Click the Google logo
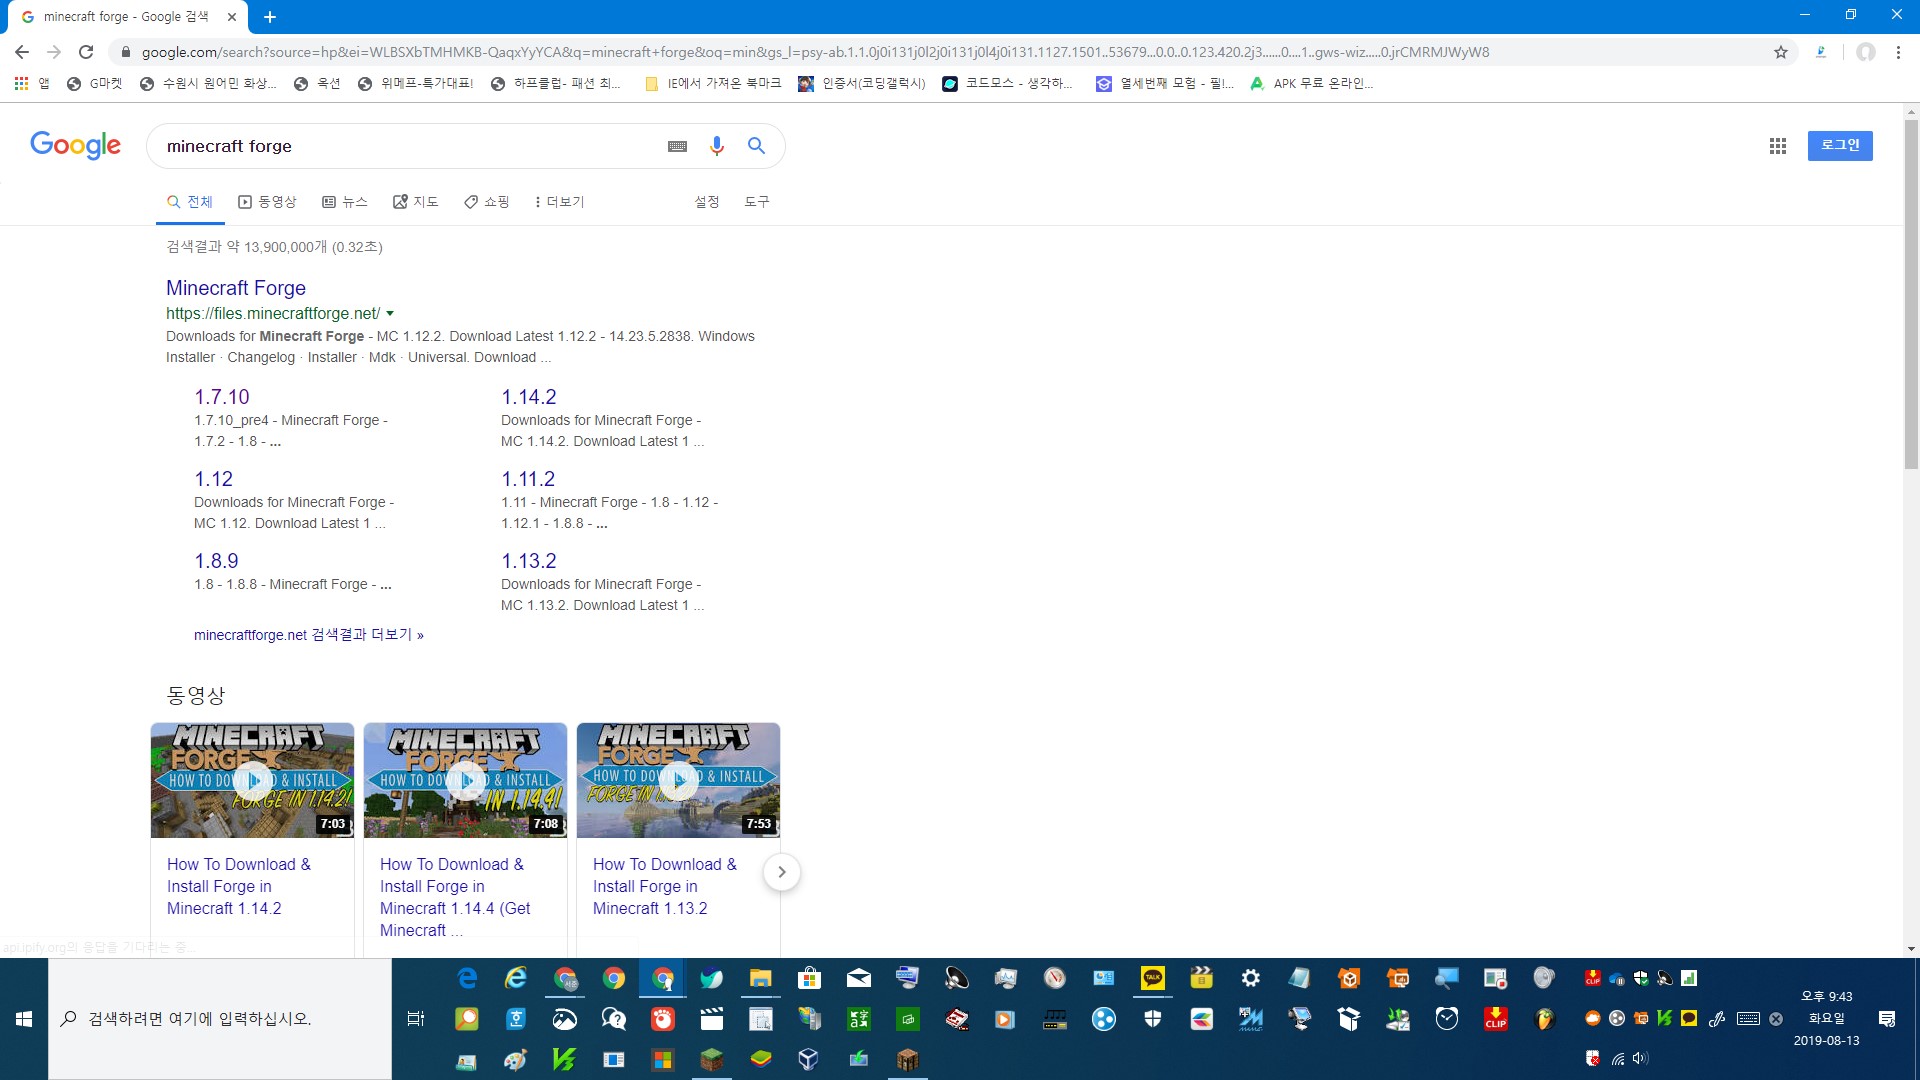This screenshot has width=1920, height=1080. pyautogui.click(x=75, y=145)
